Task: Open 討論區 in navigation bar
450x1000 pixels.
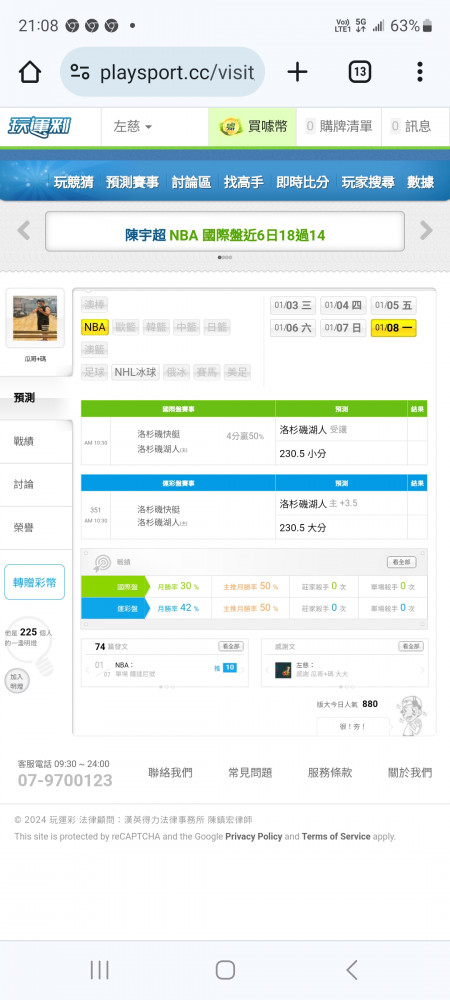Action: click(191, 182)
